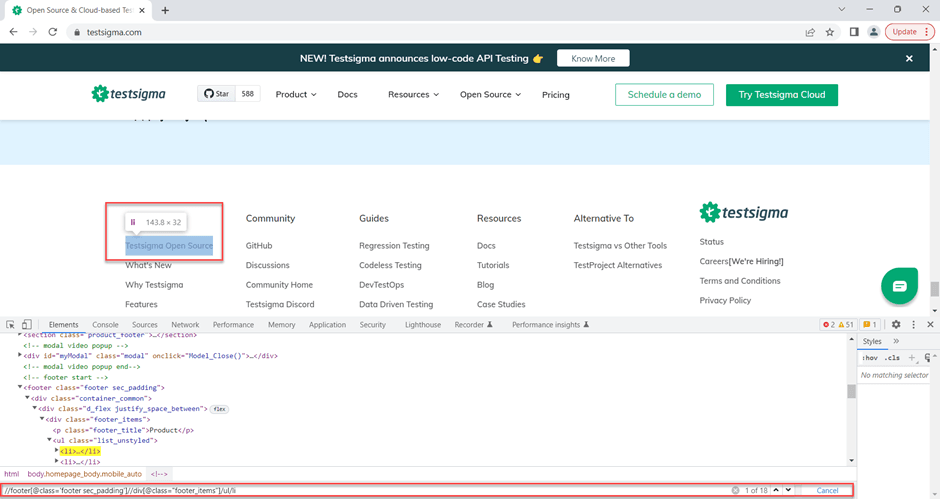Expand the myModal div node
The image size is (940, 499).
pyautogui.click(x=20, y=355)
